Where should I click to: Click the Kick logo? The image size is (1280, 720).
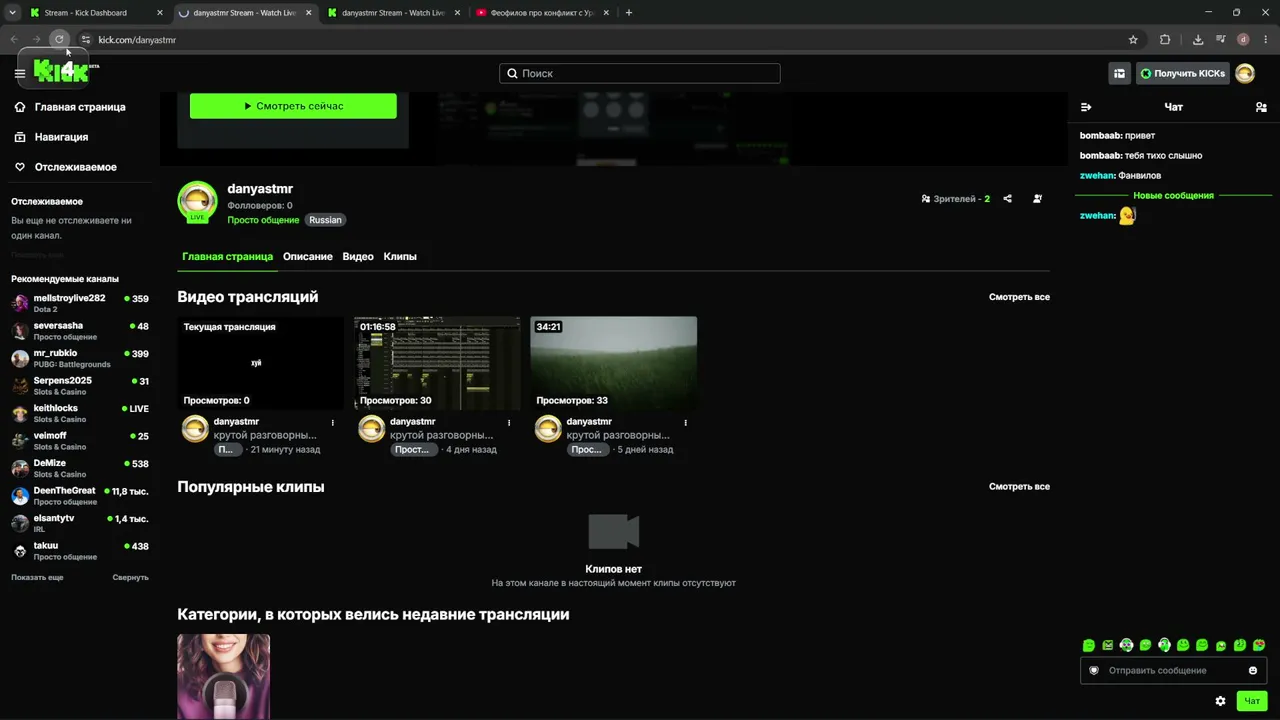[x=62, y=71]
